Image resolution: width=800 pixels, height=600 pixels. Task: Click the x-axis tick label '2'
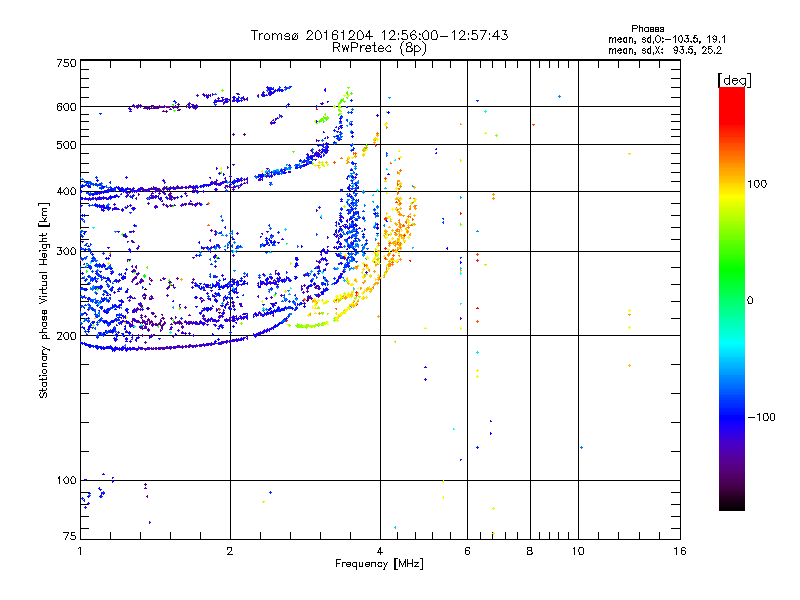[x=230, y=551]
